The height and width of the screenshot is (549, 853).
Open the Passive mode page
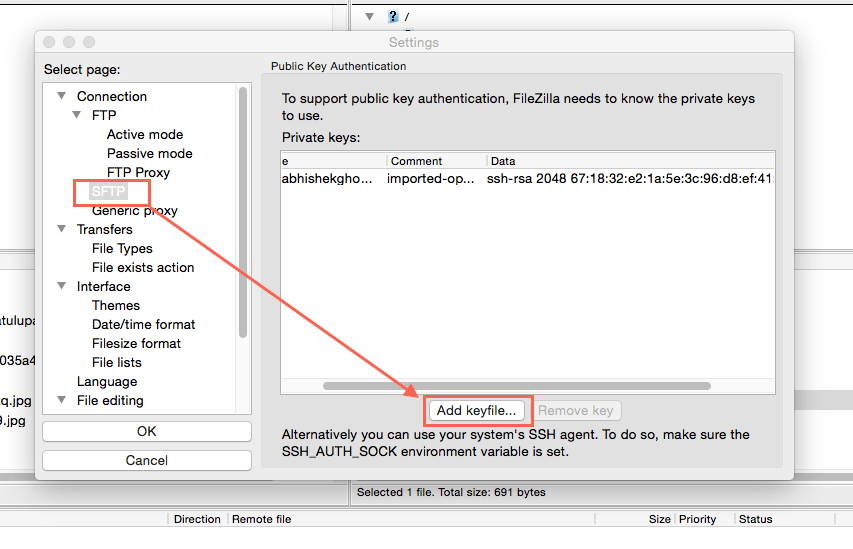[150, 153]
